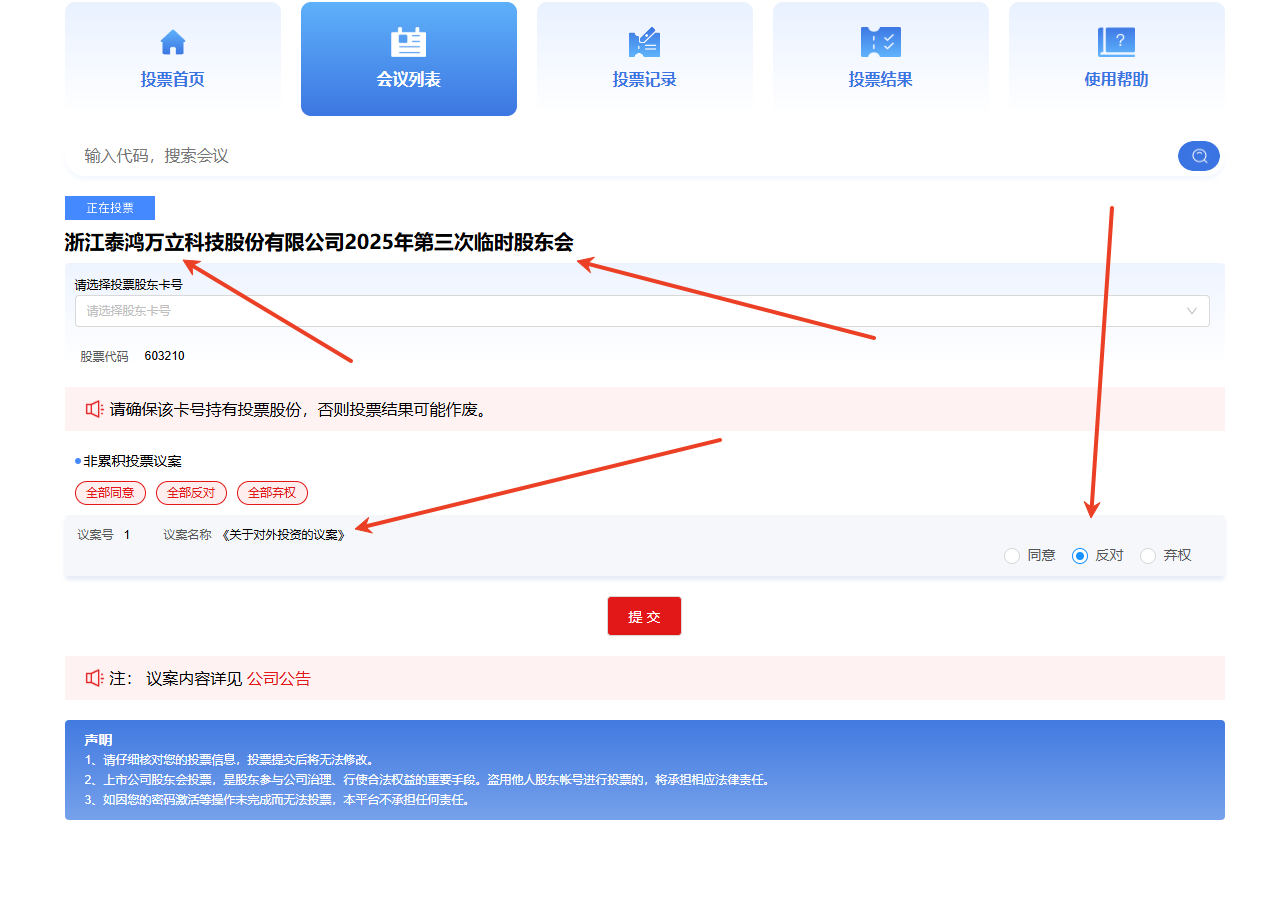
Task: Click the 正在投票 status badge
Action: (110, 208)
